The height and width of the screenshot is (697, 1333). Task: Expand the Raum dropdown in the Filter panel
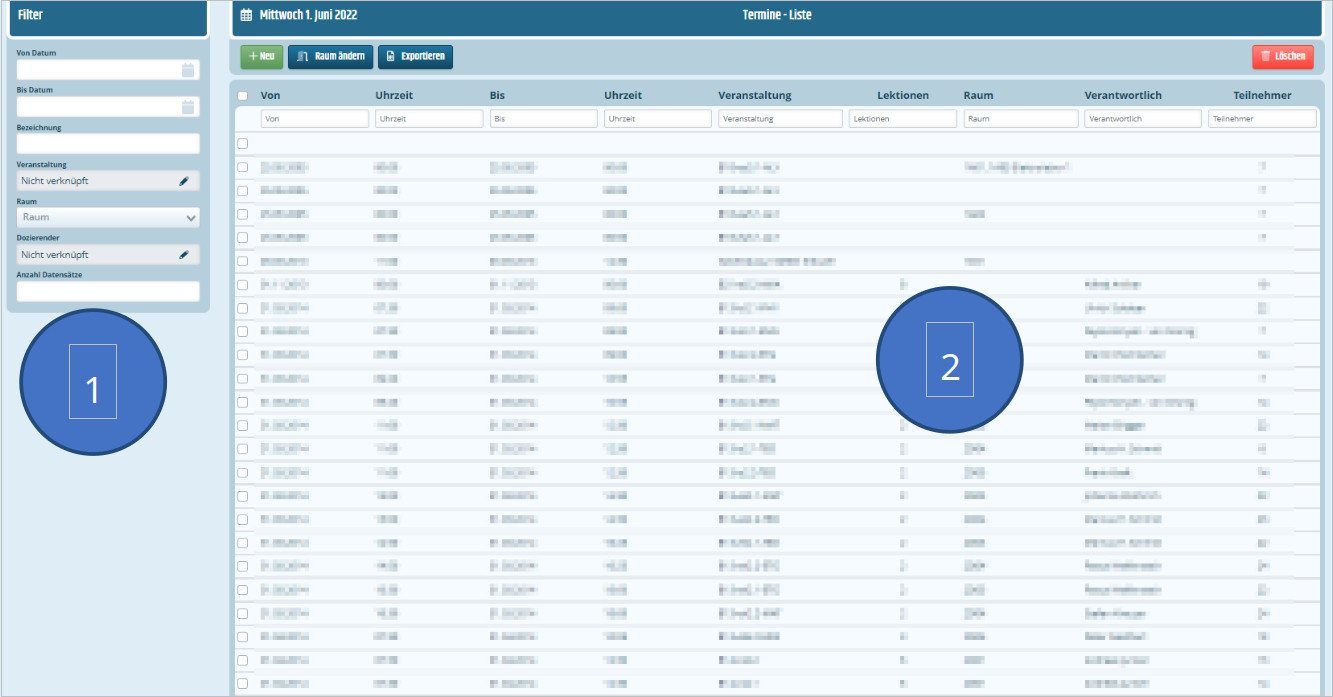point(108,217)
